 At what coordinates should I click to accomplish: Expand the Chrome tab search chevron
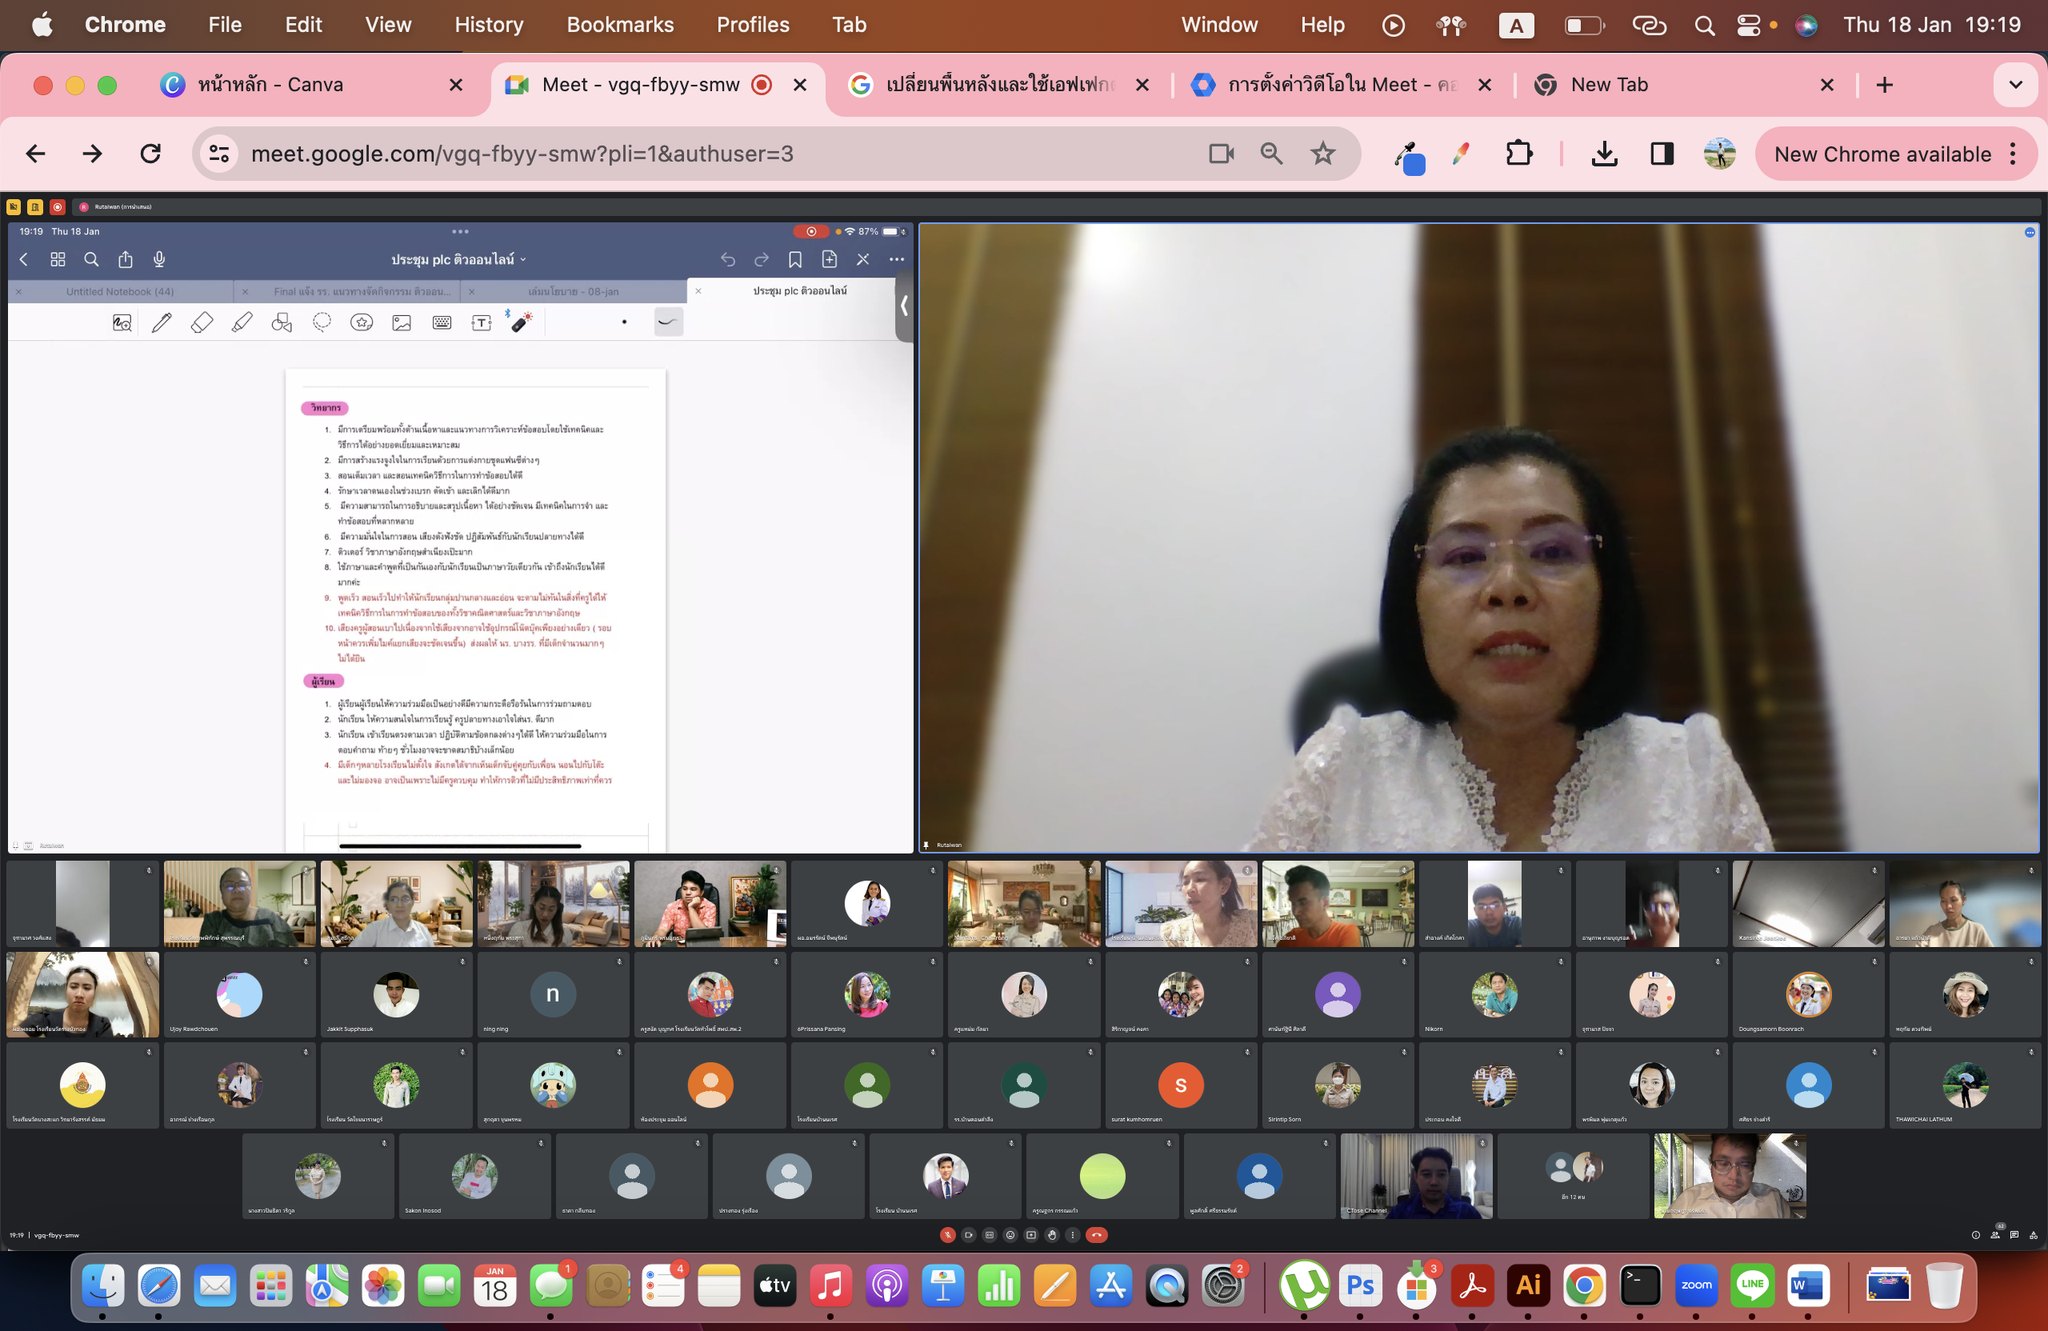coord(2016,85)
